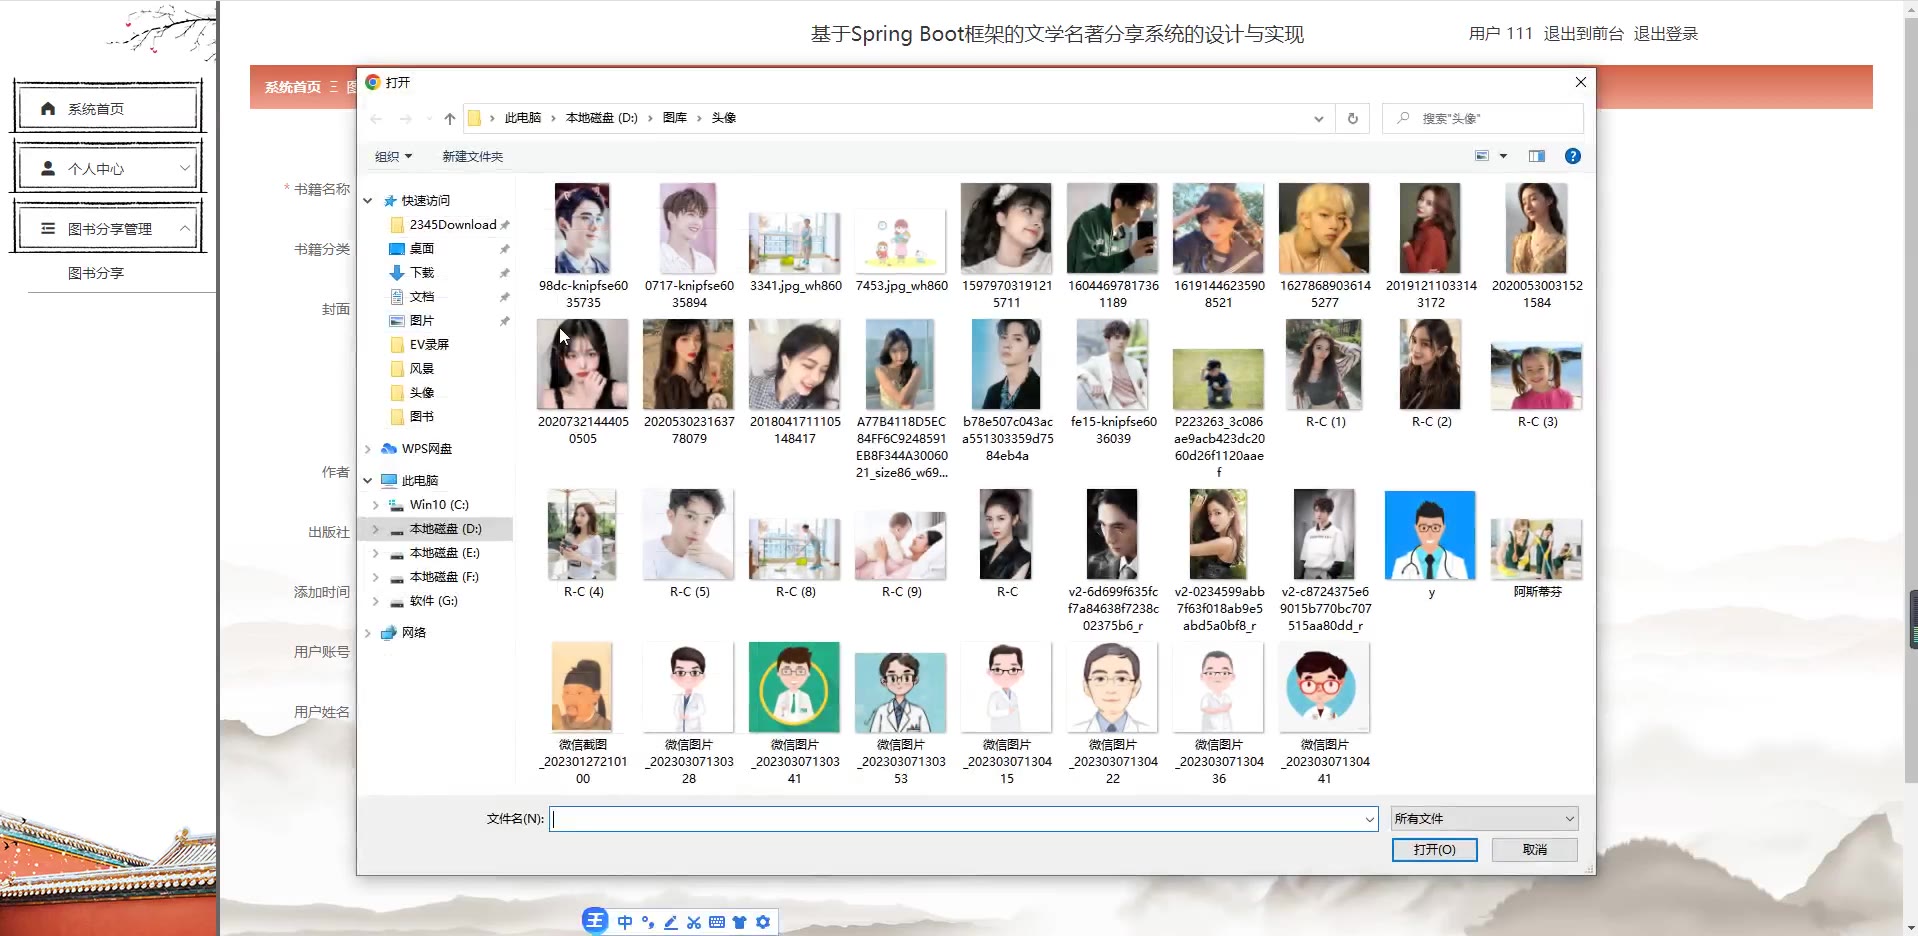Open the file name history dropdown arrow

[1370, 819]
